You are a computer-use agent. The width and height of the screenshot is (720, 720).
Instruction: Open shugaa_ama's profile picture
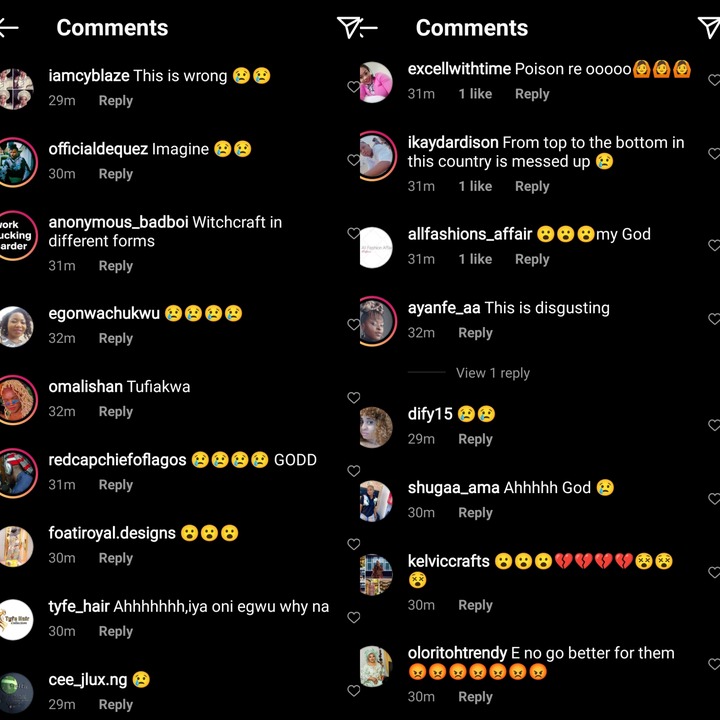[376, 501]
